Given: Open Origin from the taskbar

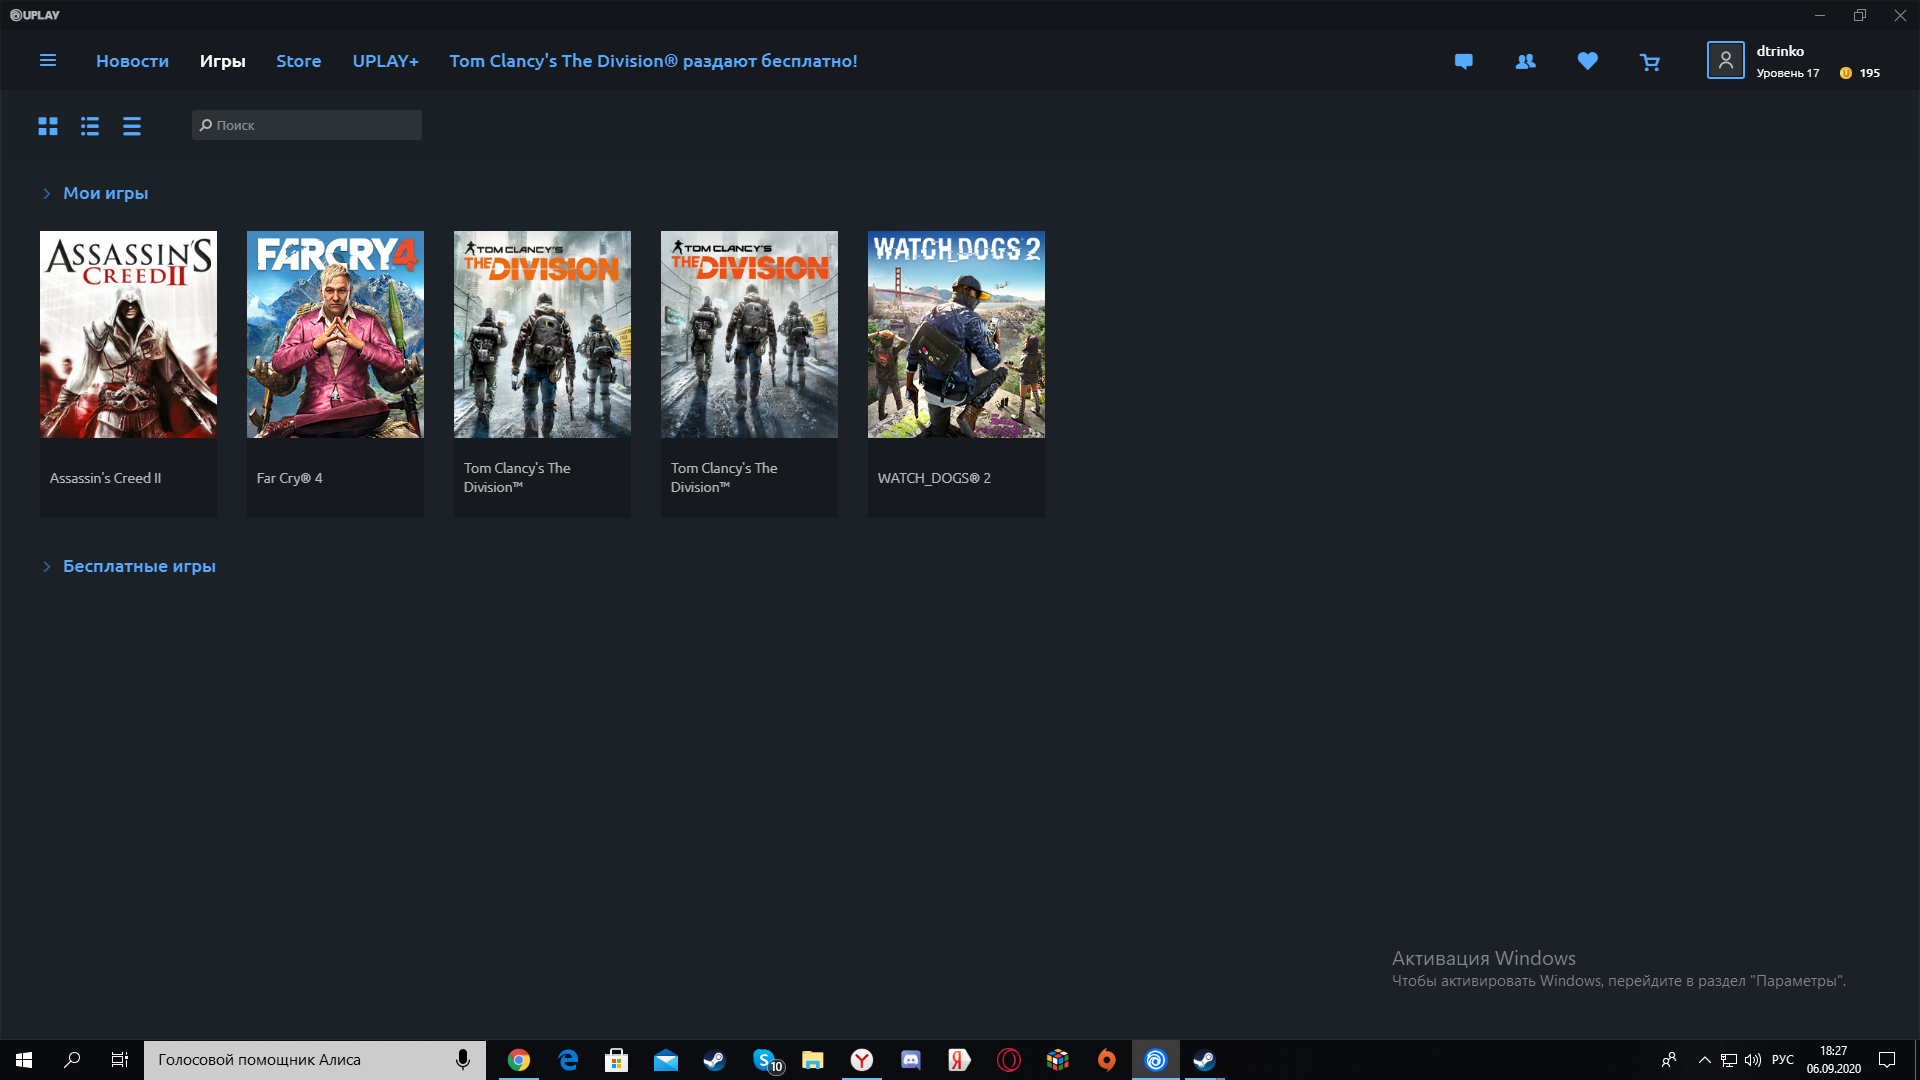Looking at the screenshot, I should pos(1106,1060).
